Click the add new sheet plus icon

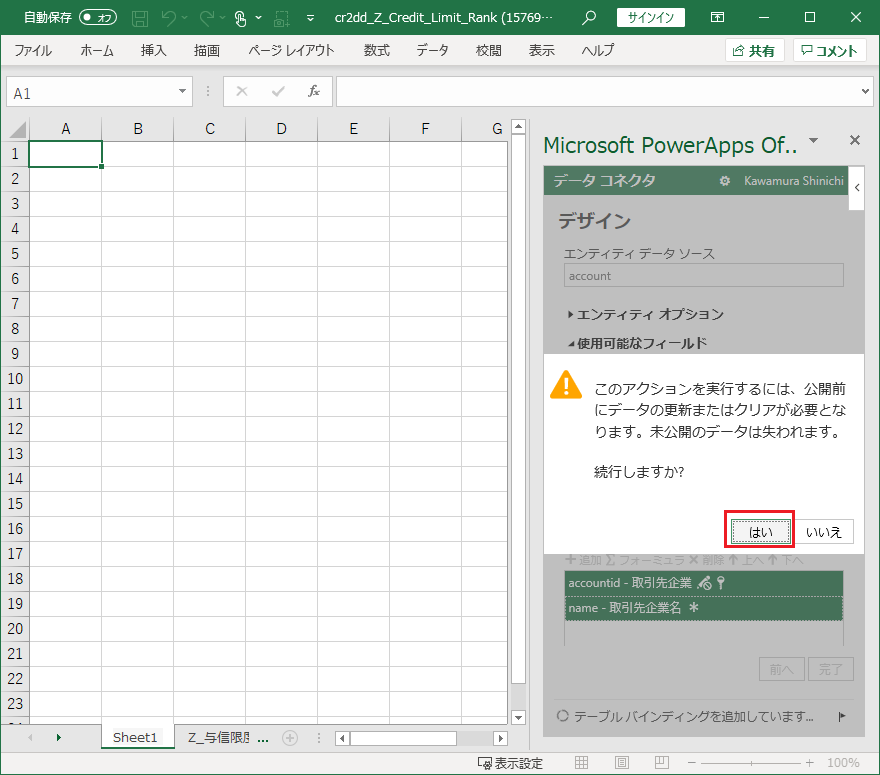(290, 738)
